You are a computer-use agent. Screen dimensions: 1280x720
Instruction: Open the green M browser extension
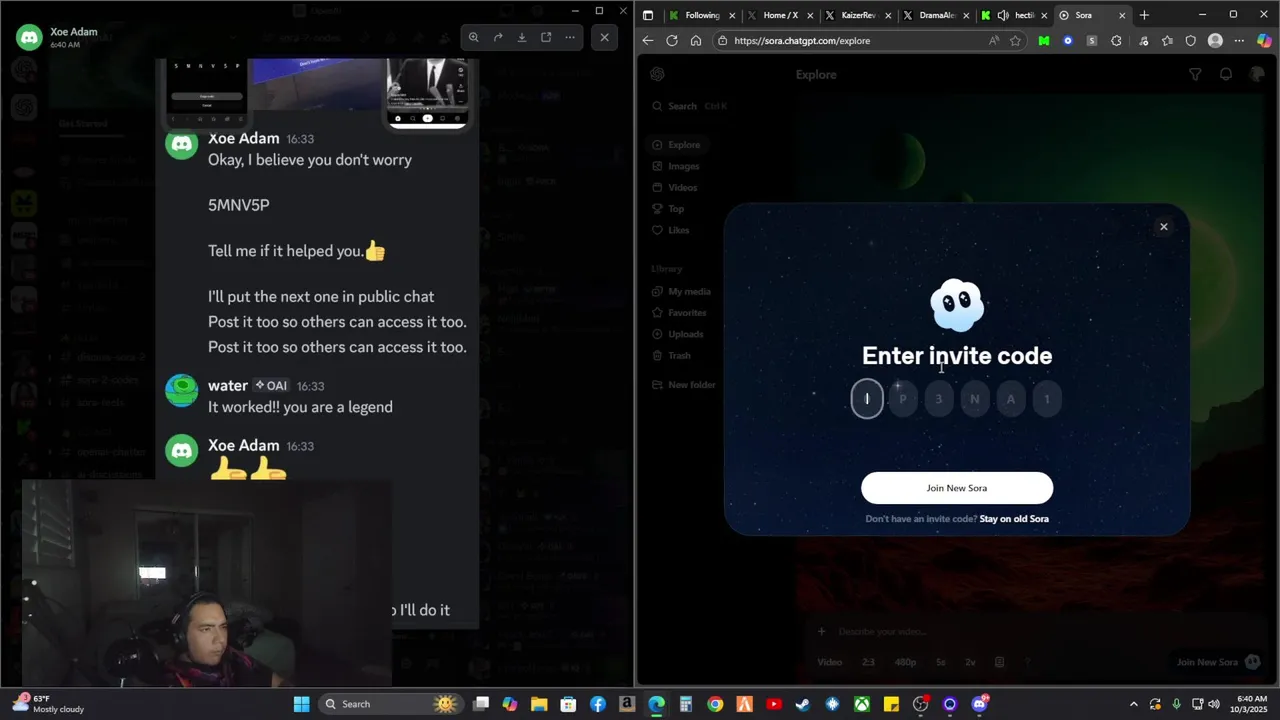pyautogui.click(x=1044, y=41)
